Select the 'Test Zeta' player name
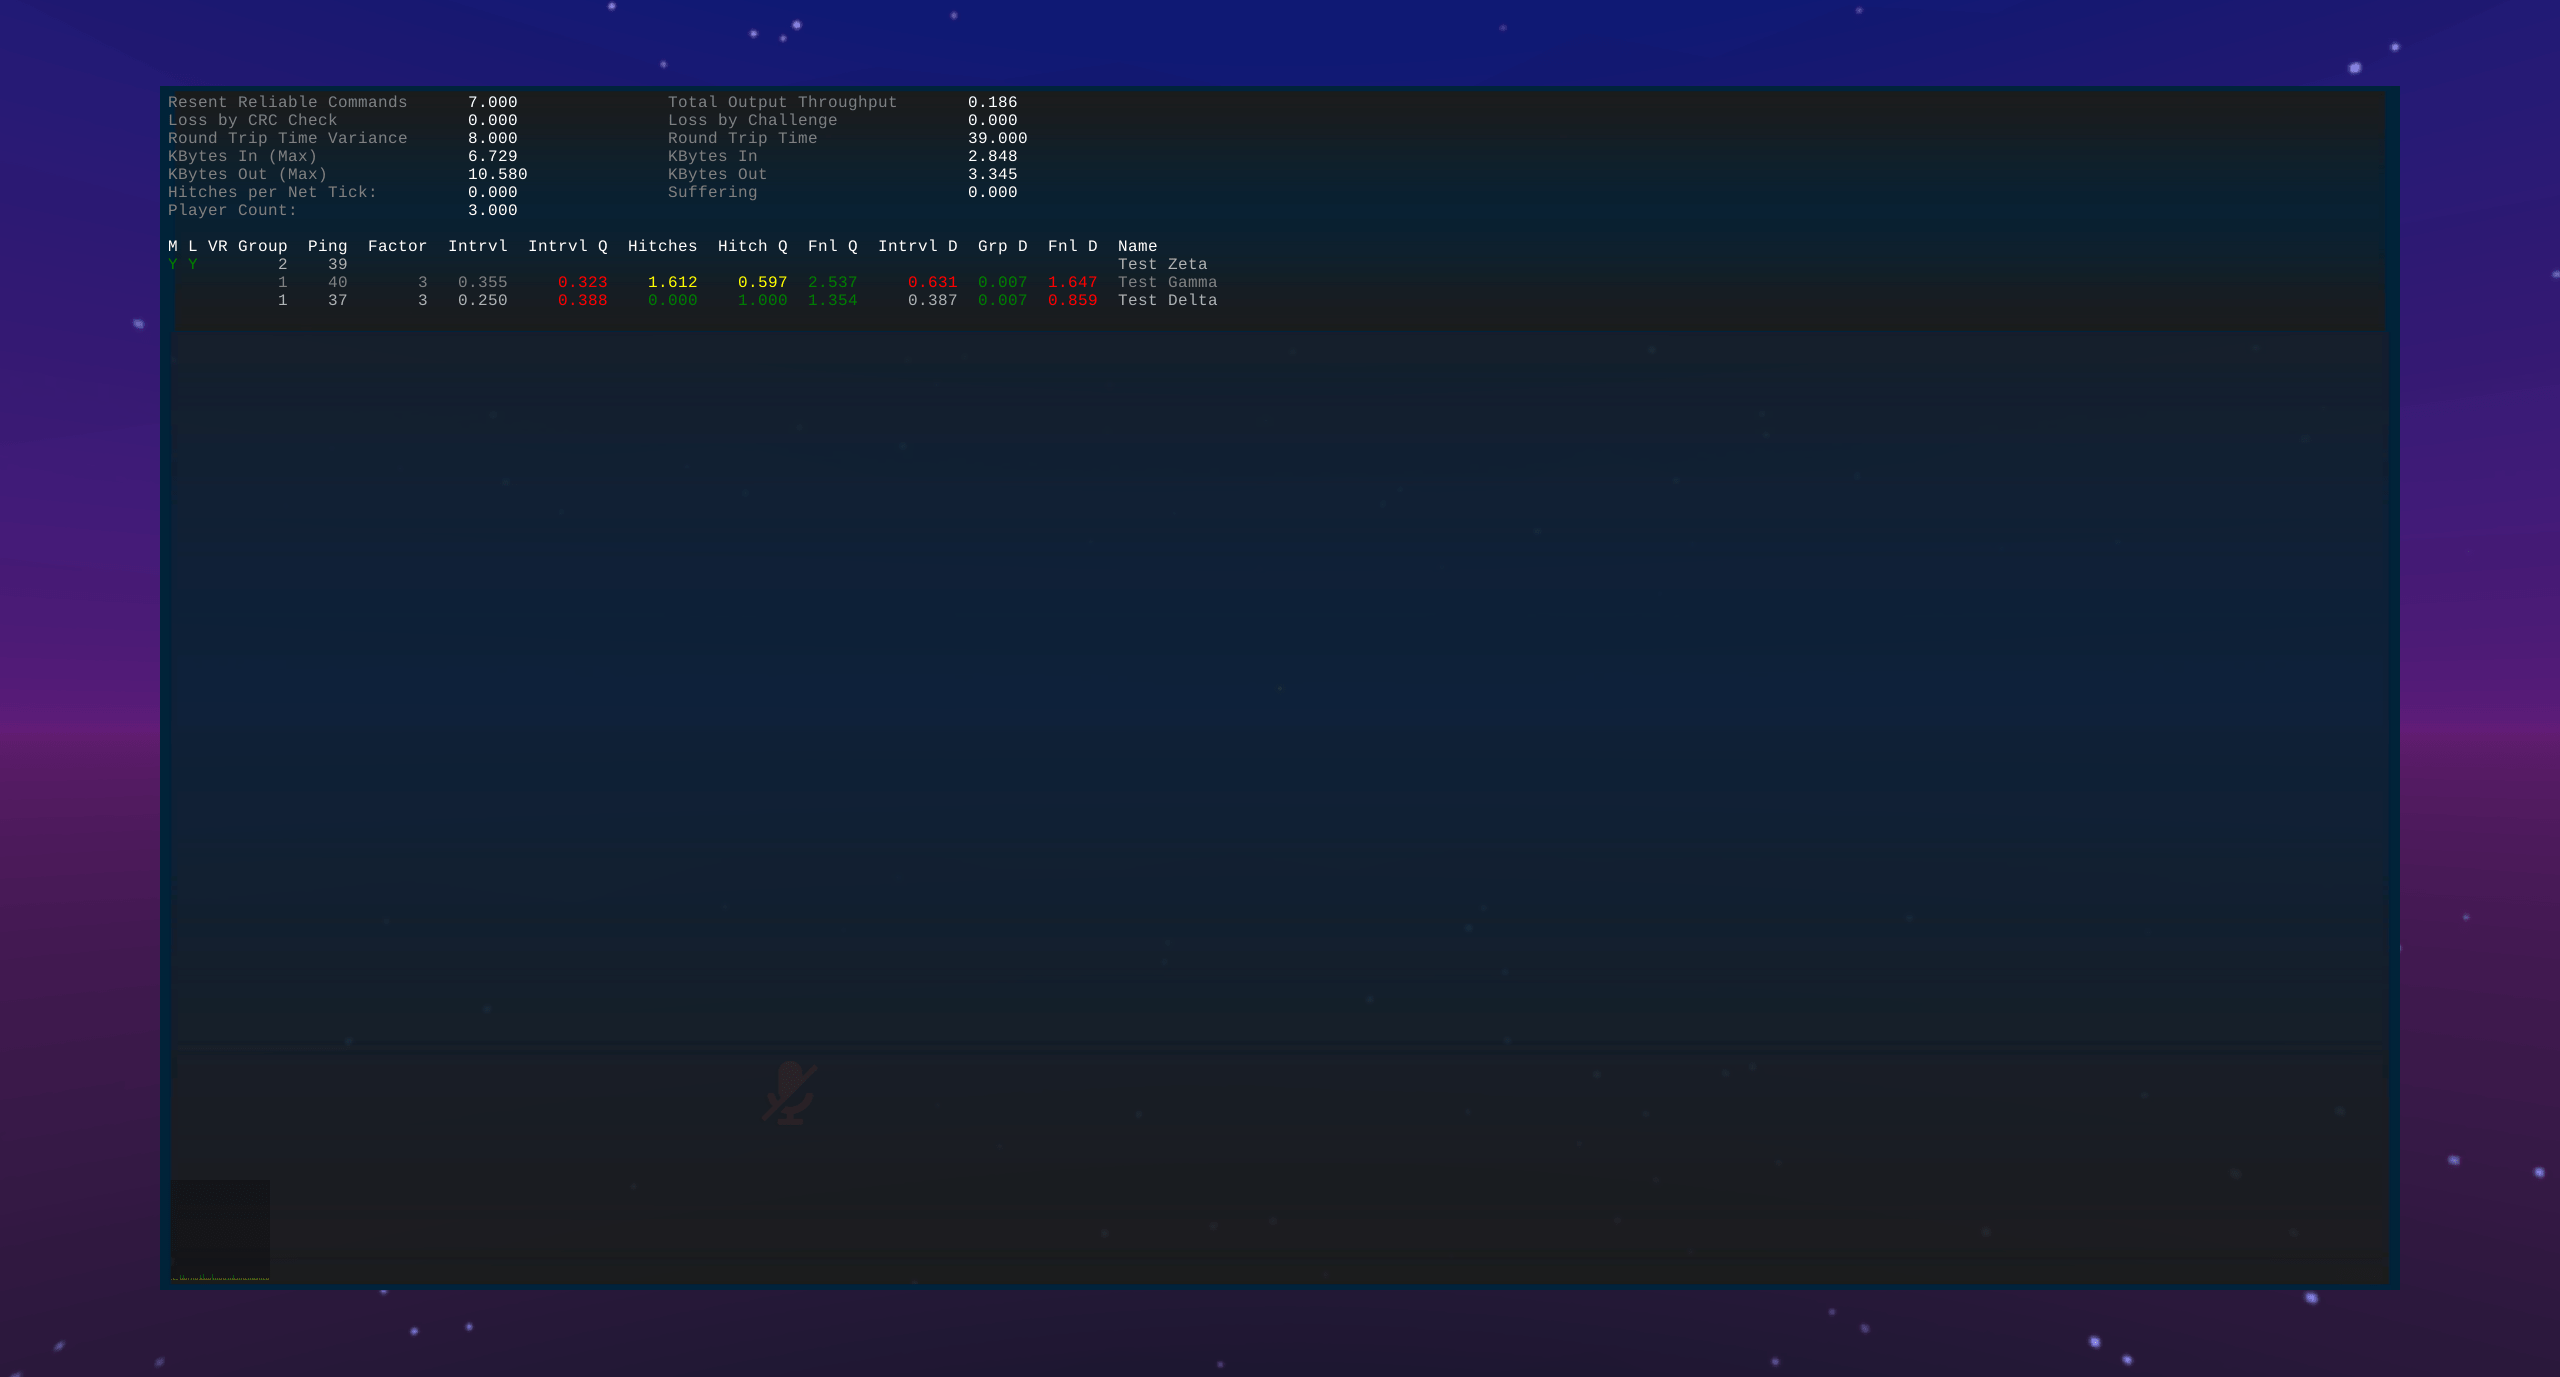2560x1377 pixels. pyautogui.click(x=1163, y=264)
